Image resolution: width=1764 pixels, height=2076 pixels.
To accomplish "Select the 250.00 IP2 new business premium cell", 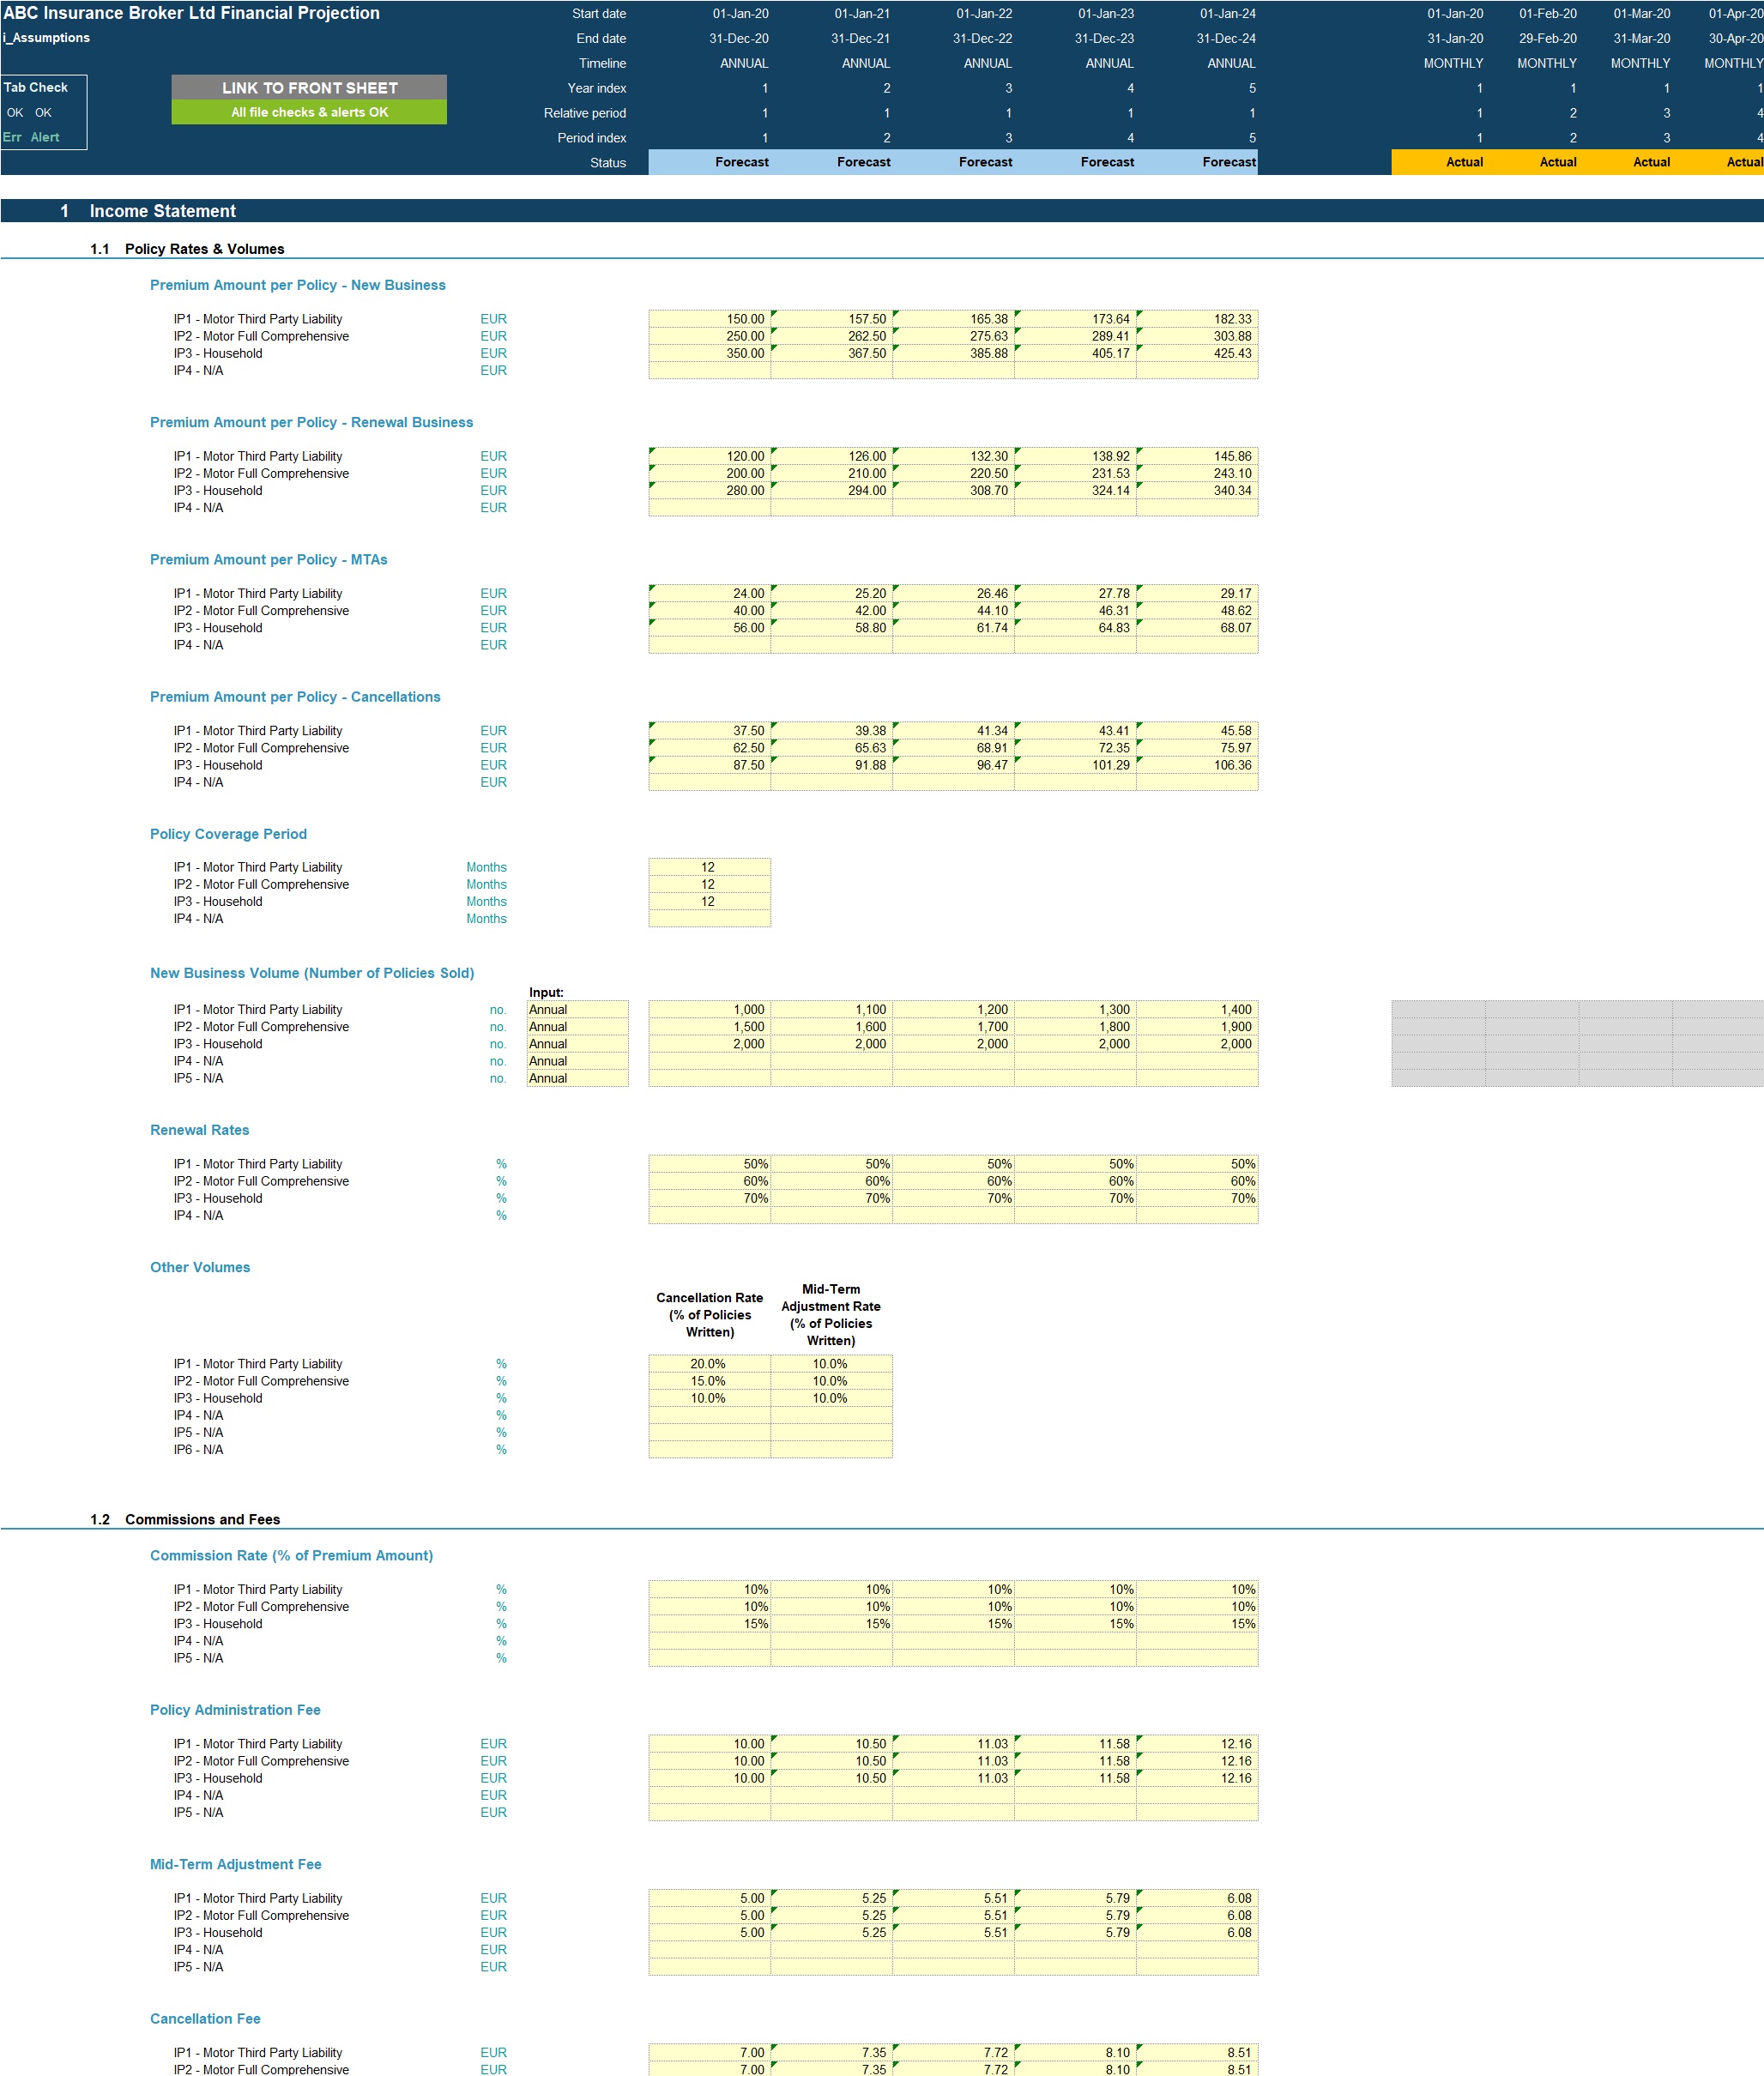I will [x=709, y=336].
